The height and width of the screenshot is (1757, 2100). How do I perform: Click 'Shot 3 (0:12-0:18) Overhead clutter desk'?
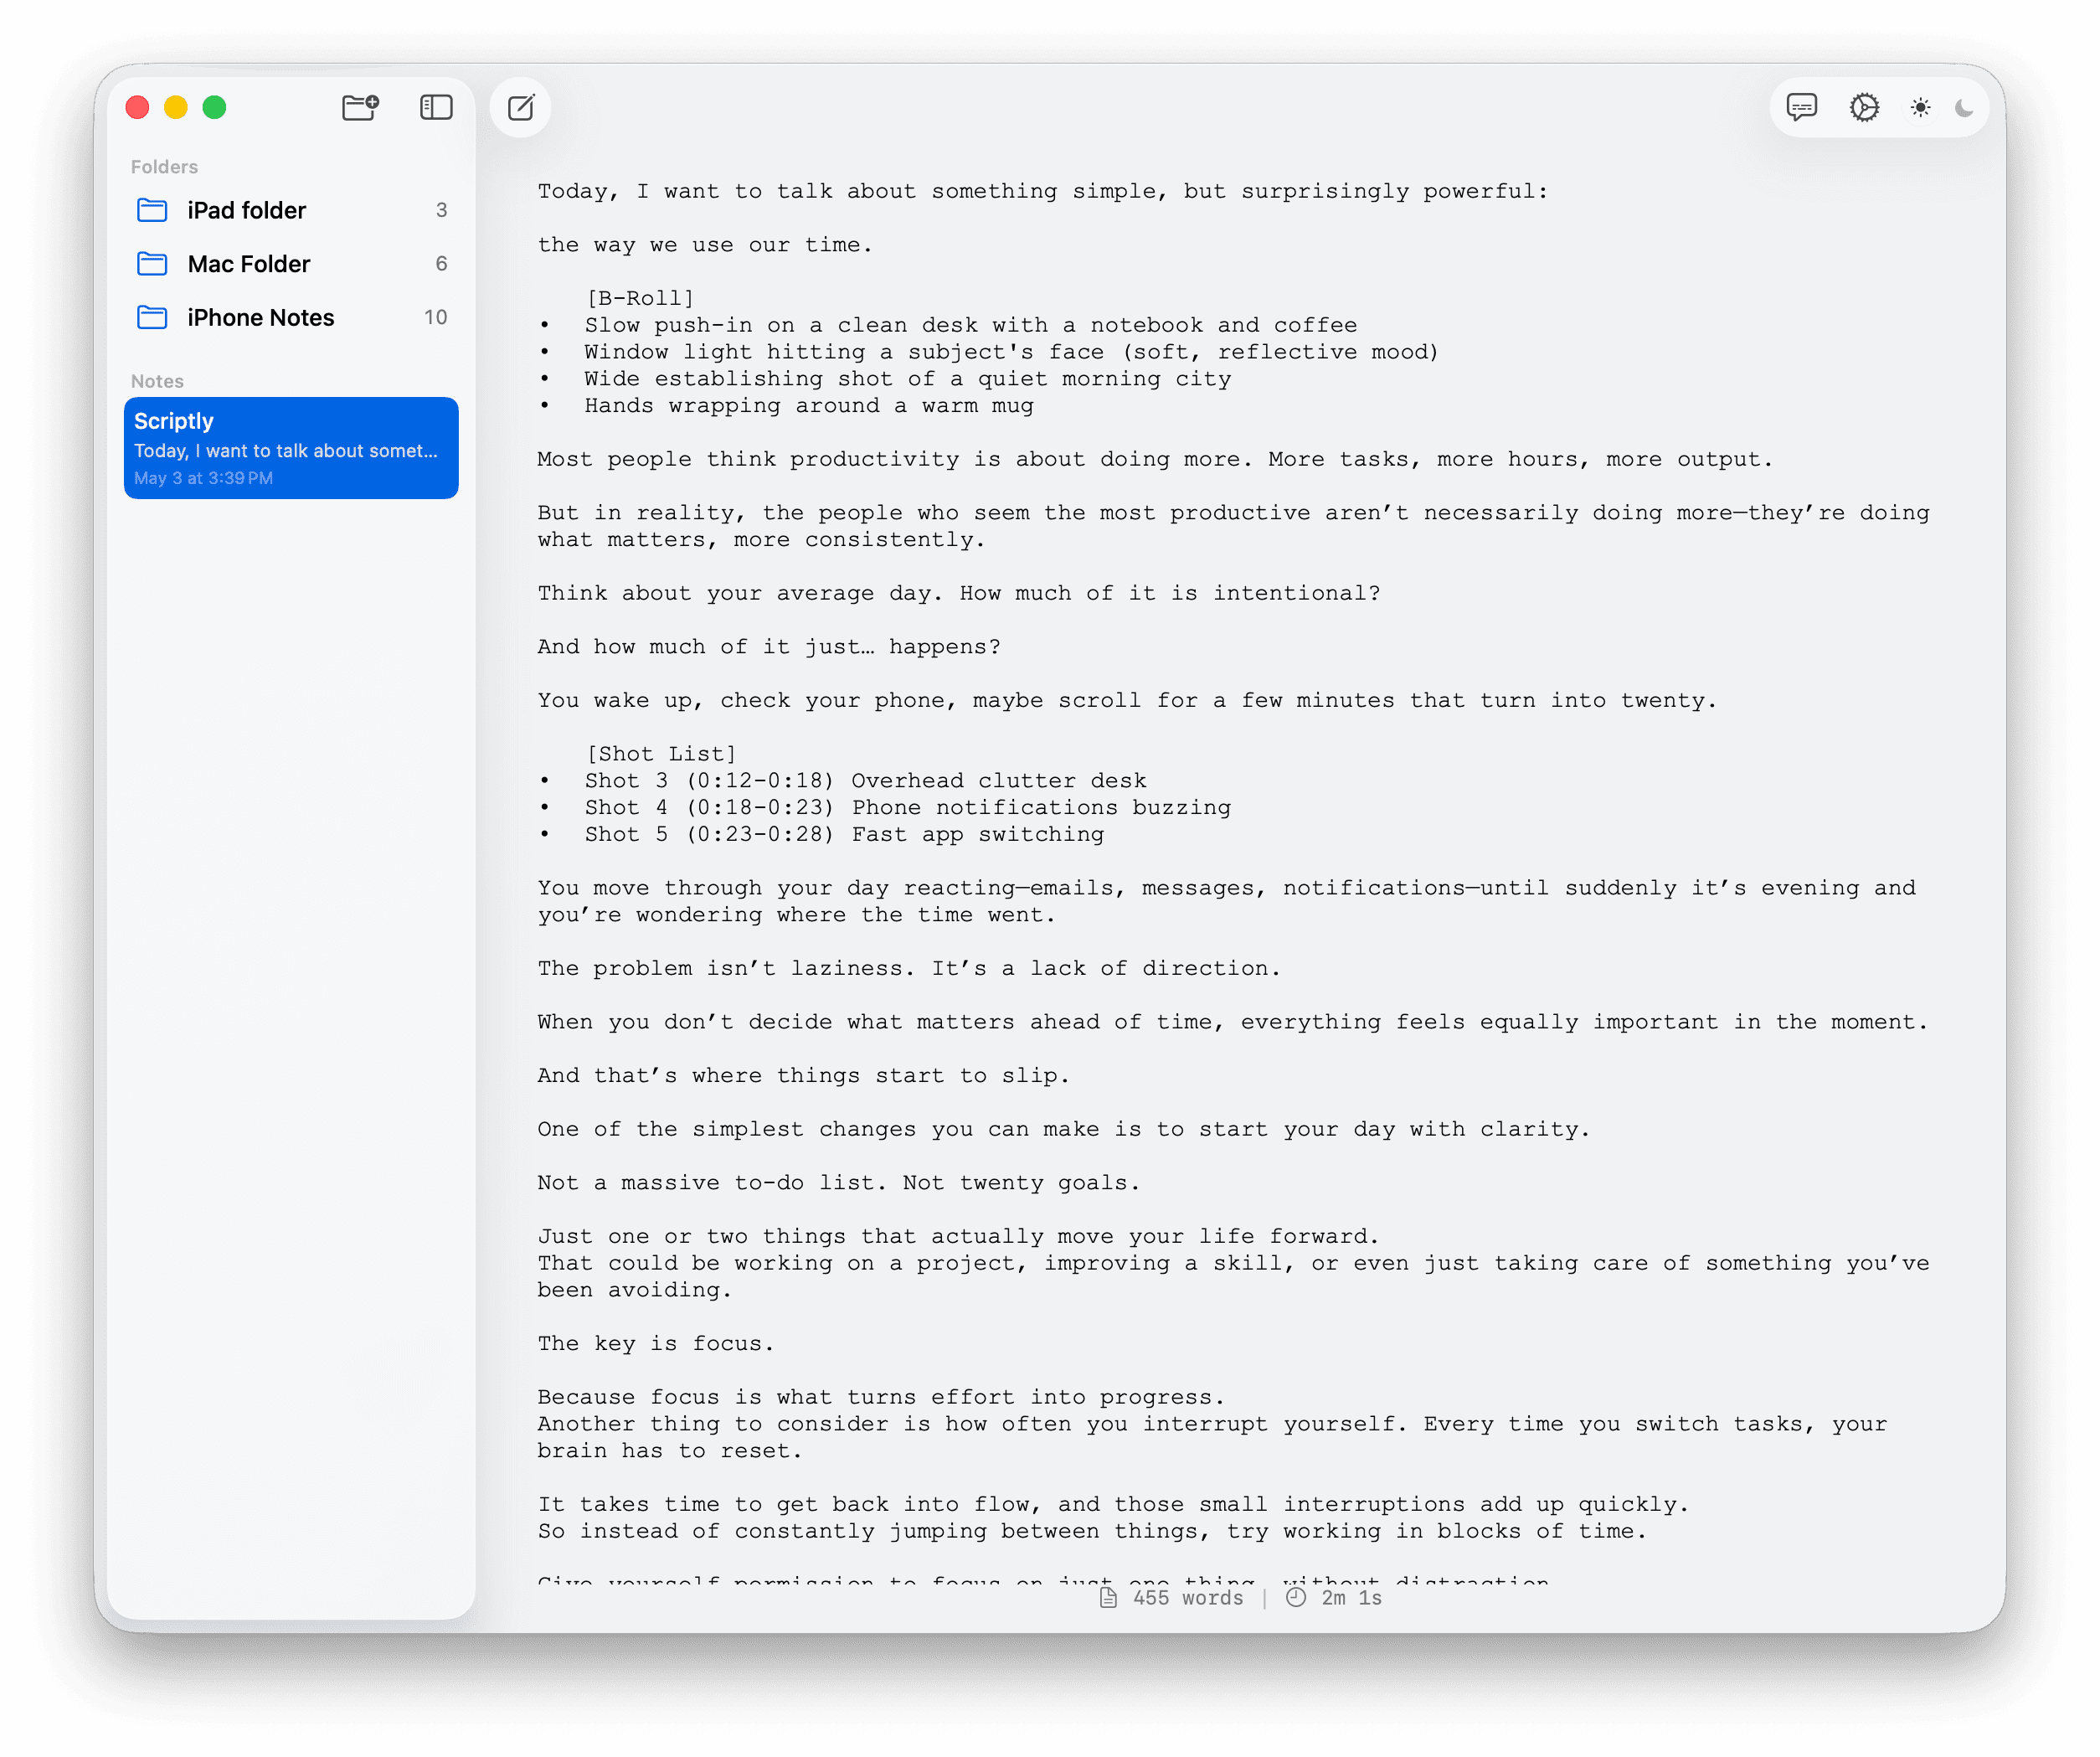tap(866, 781)
